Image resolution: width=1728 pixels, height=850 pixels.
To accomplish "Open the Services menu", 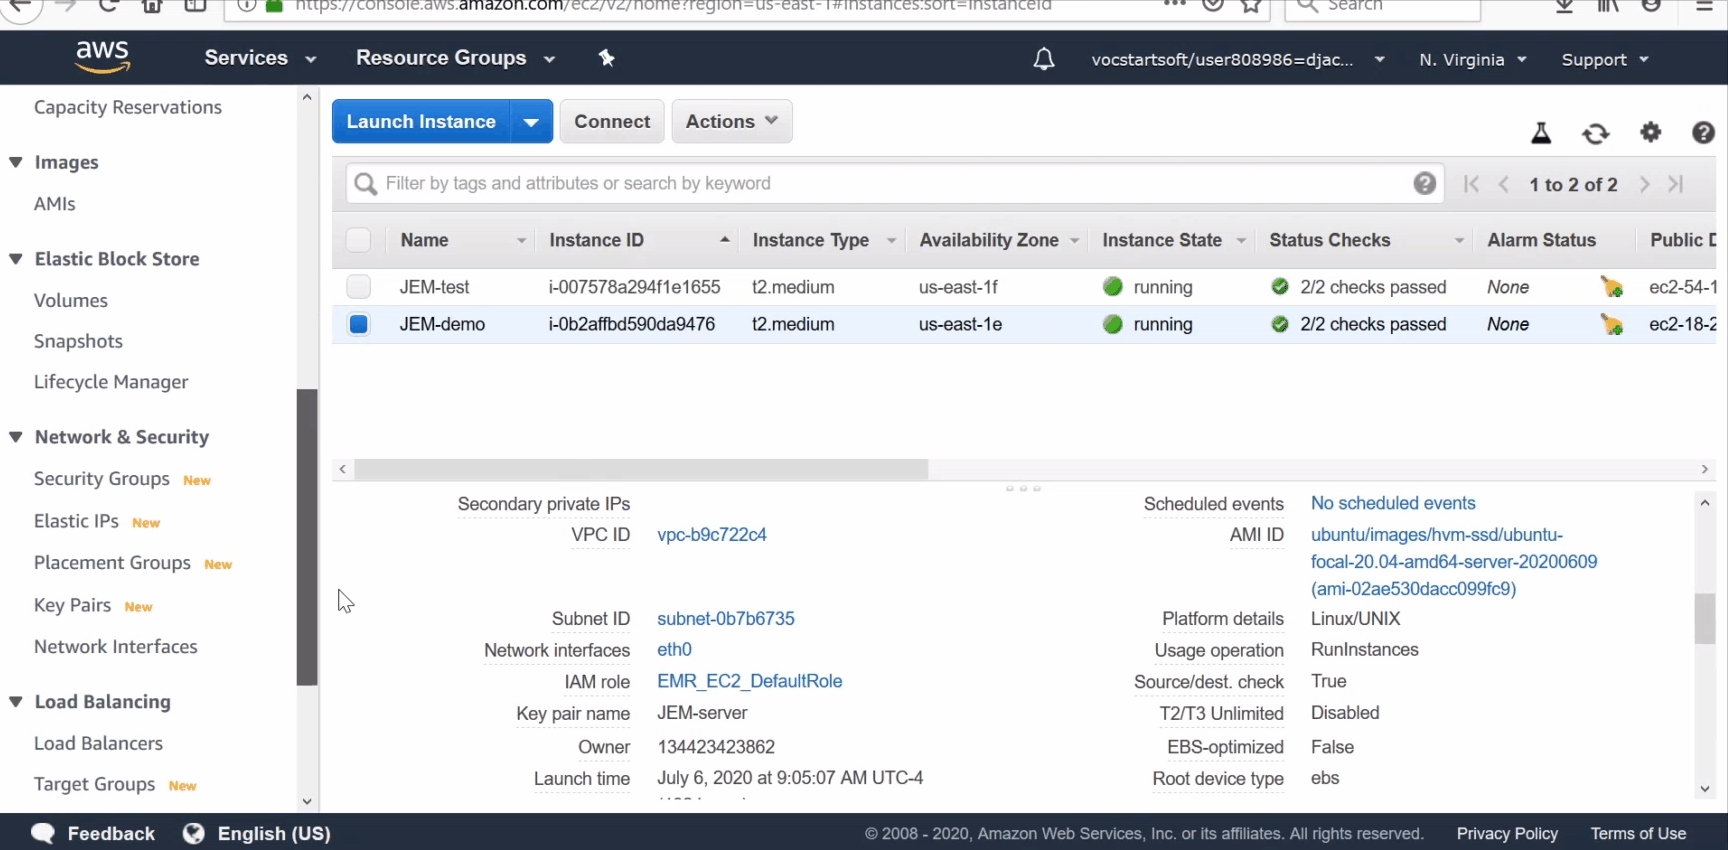I will click(260, 58).
